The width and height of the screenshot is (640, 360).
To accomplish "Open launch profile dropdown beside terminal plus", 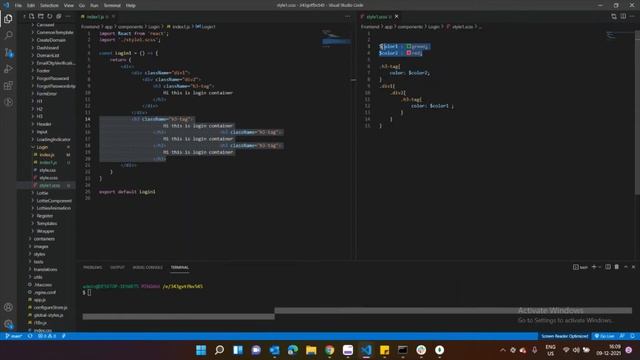I will 600,267.
